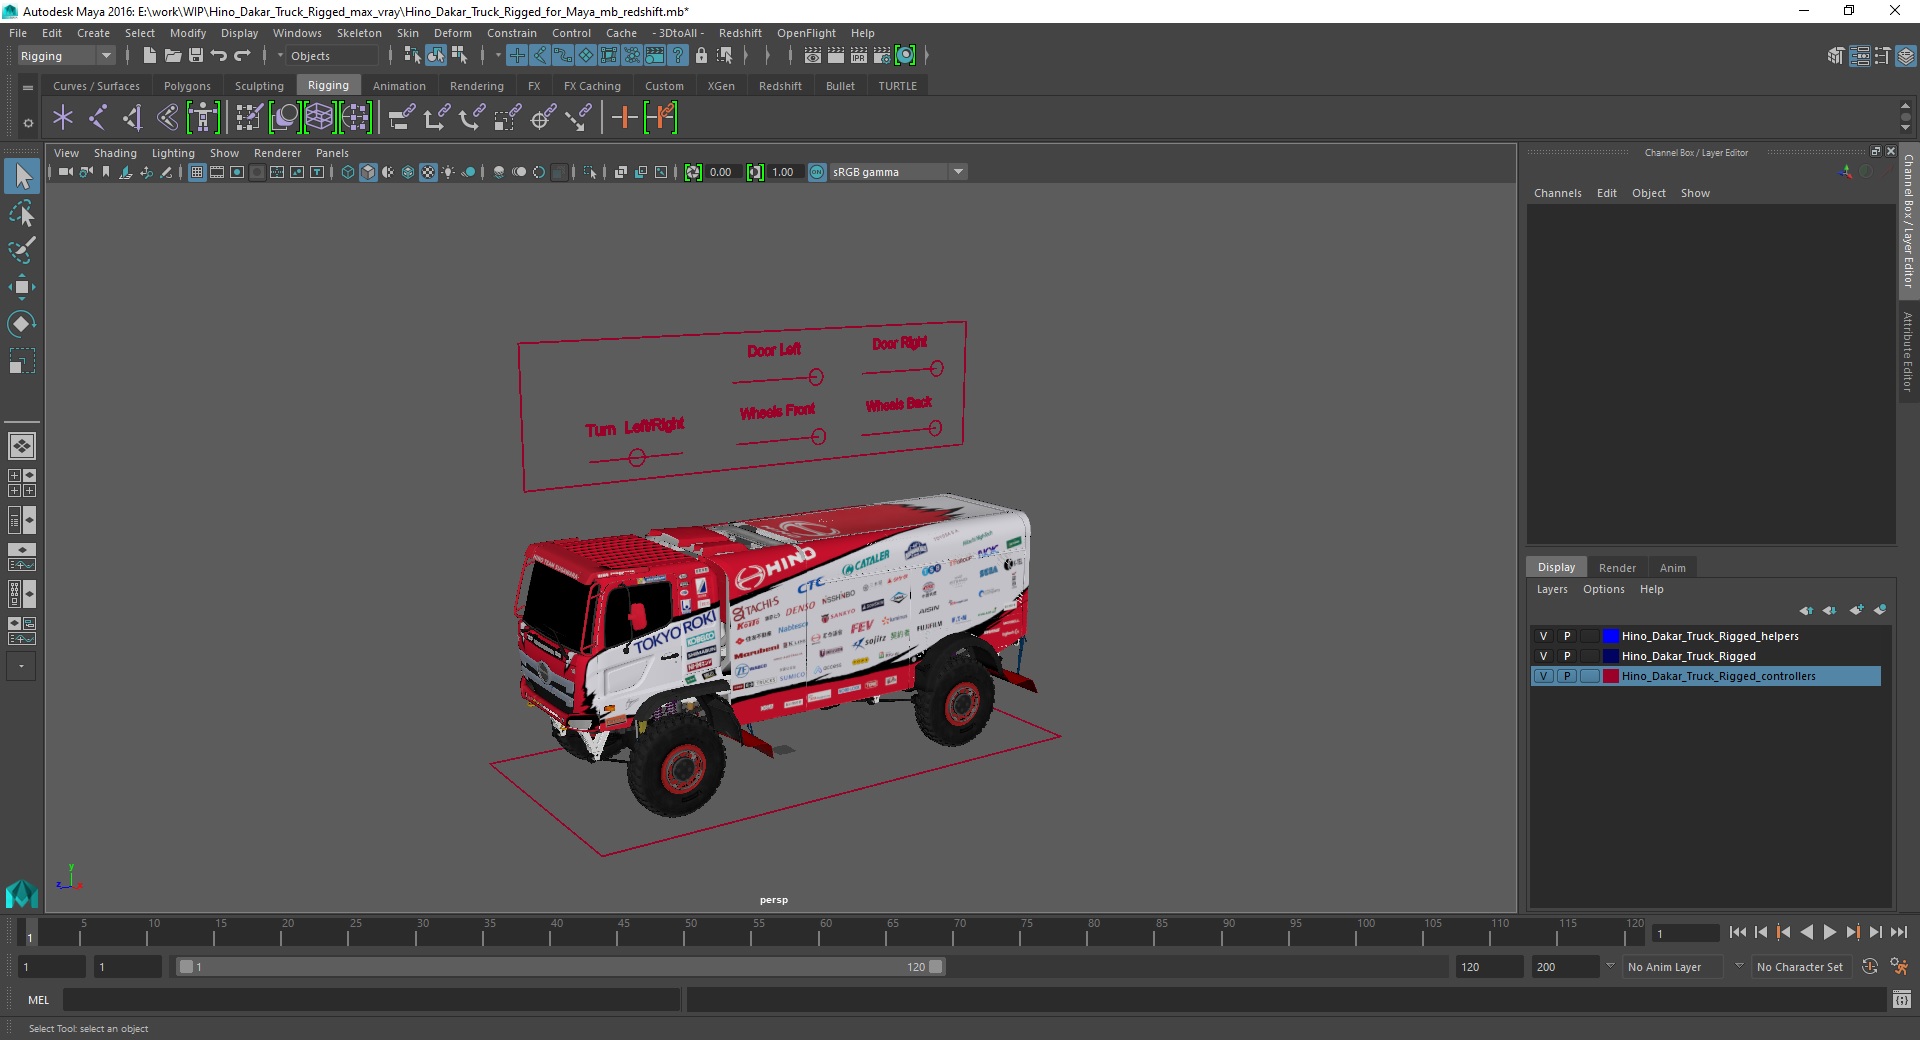Click the Go to start of playback button
This screenshot has height=1040, width=1920.
[1737, 932]
